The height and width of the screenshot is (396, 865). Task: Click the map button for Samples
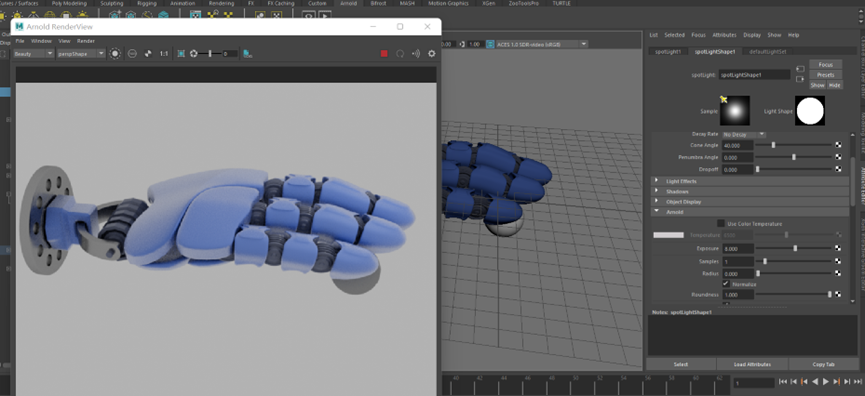tap(839, 261)
